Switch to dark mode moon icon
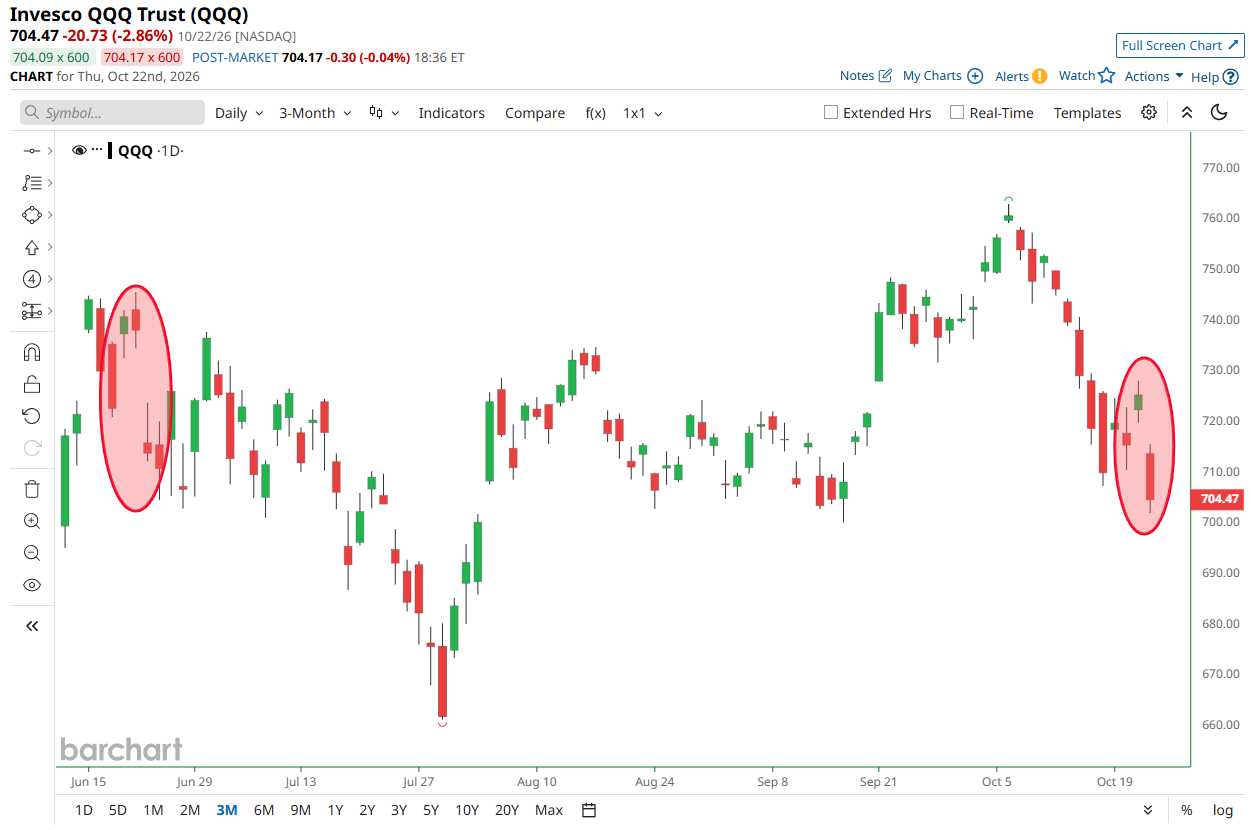This screenshot has width=1251, height=830. (x=1219, y=112)
